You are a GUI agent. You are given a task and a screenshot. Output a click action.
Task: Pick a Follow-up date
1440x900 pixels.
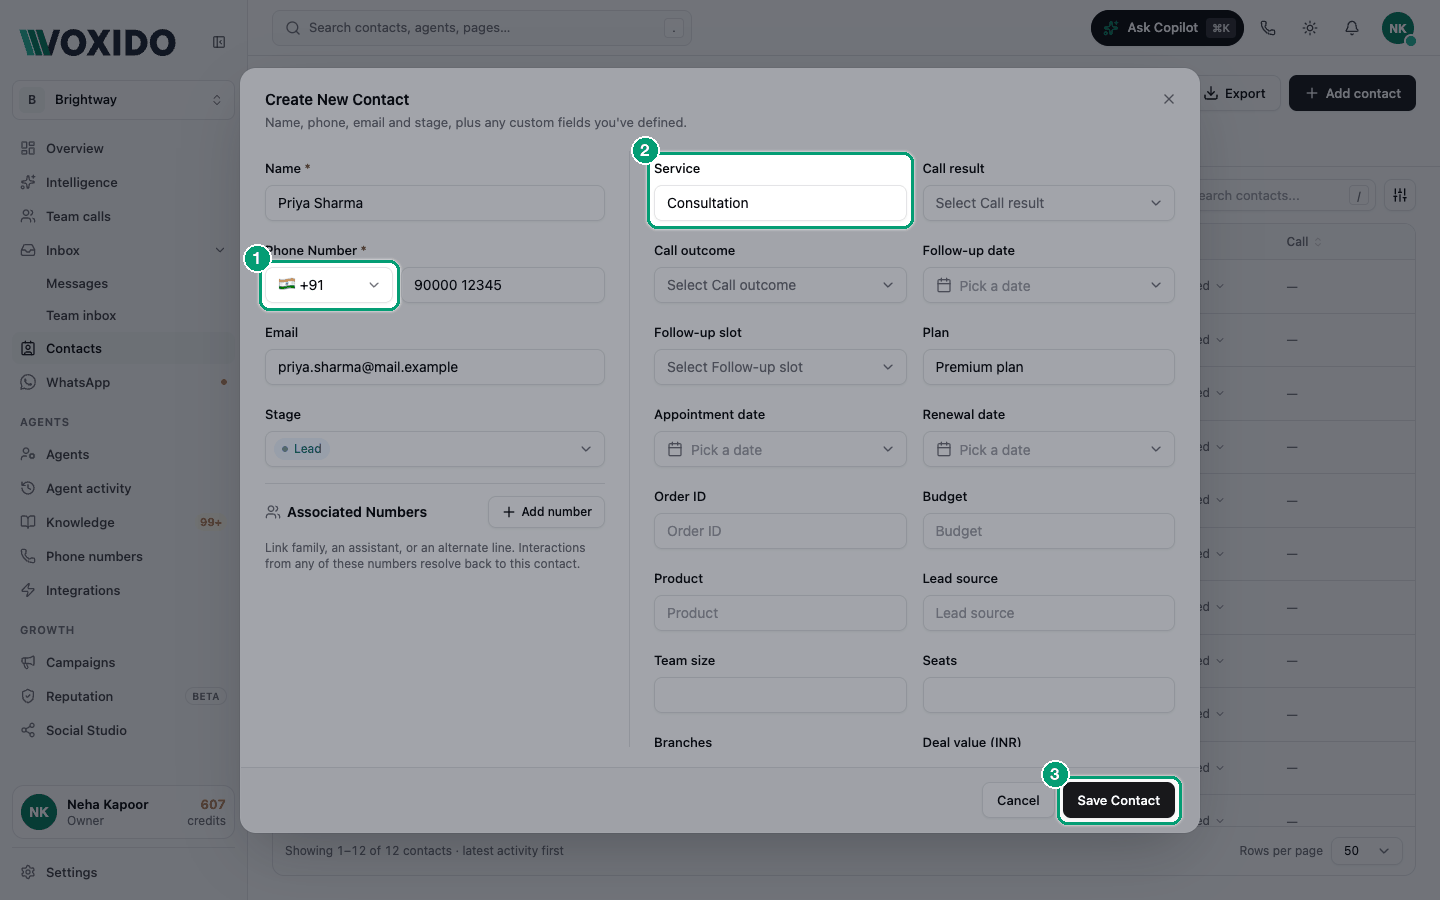coord(1048,285)
